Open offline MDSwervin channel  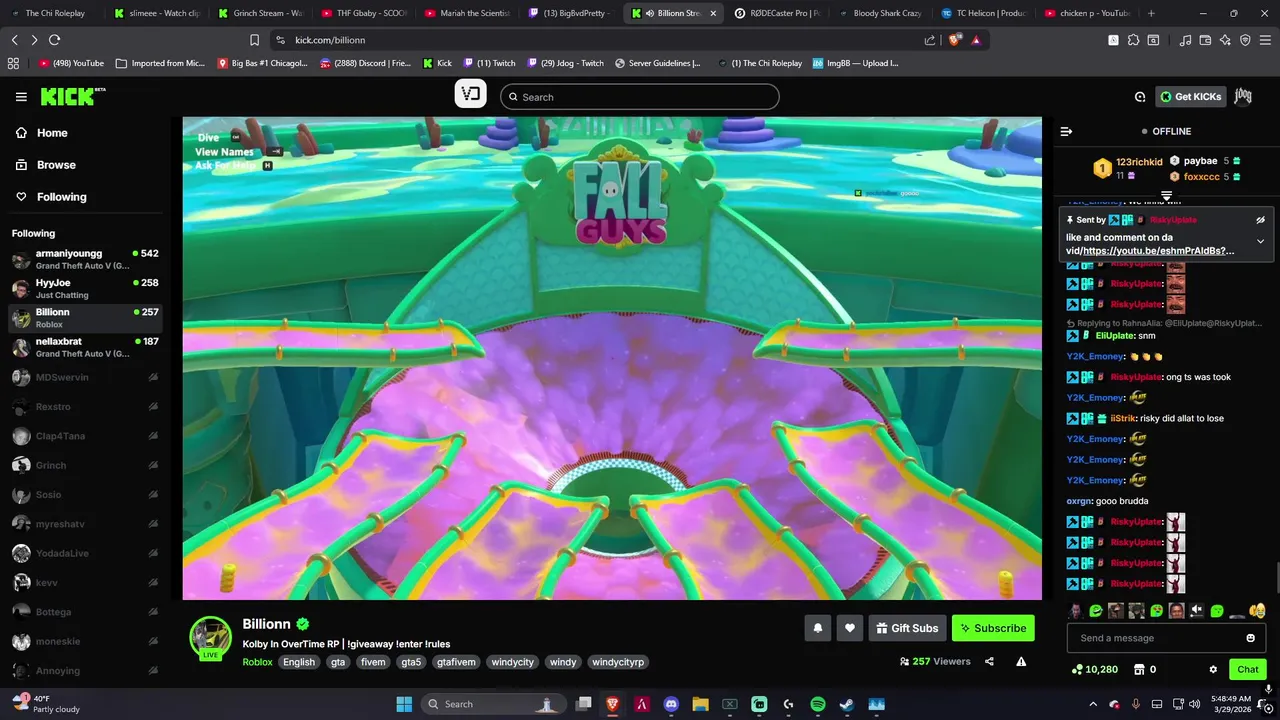(85, 378)
